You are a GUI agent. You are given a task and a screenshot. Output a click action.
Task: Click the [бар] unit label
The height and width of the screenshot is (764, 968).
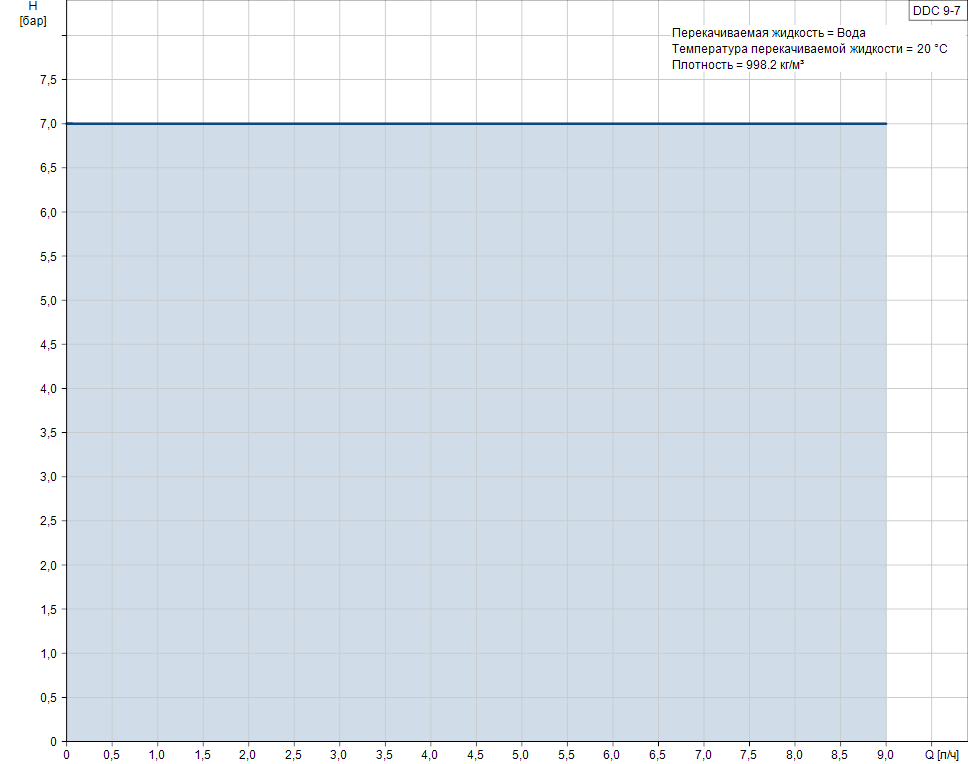33,21
